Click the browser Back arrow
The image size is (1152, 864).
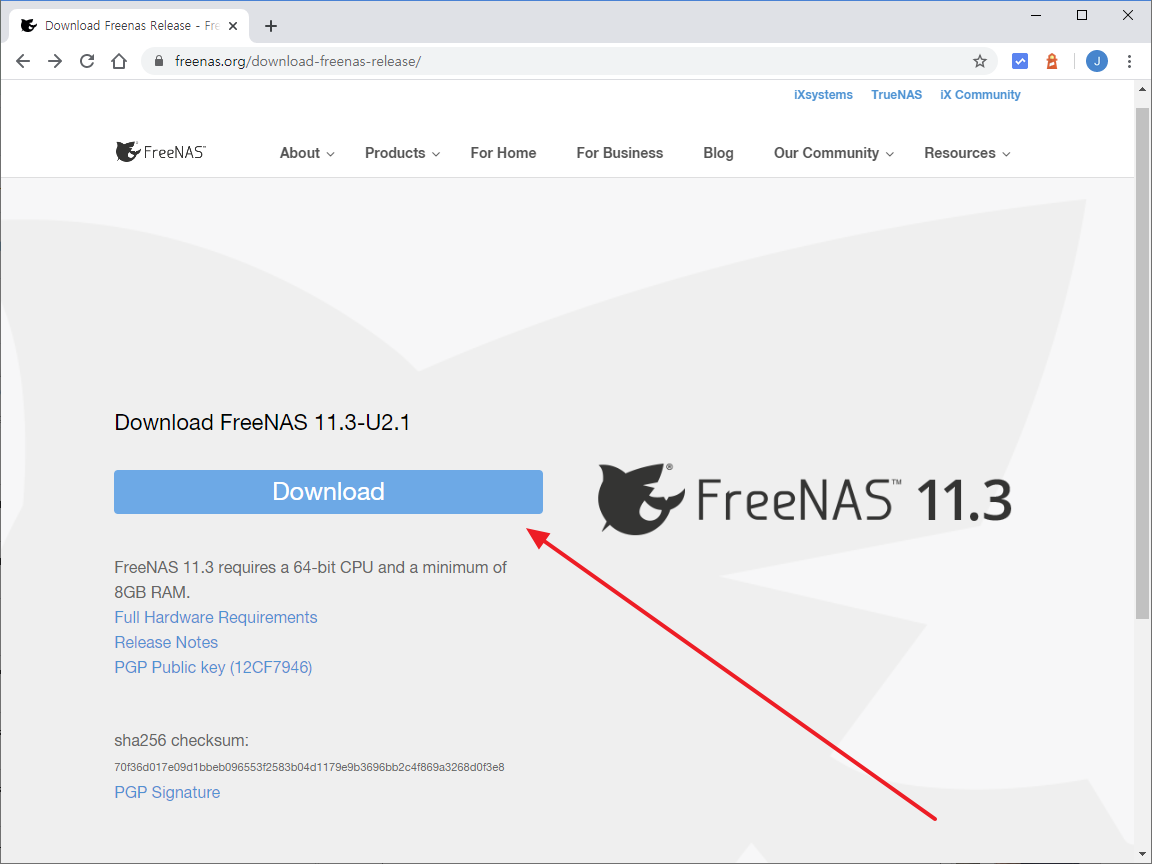click(x=23, y=61)
